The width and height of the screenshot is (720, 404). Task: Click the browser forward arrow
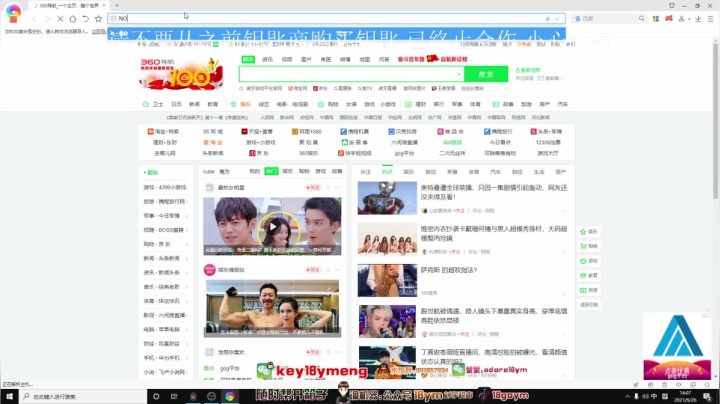pyautogui.click(x=47, y=19)
